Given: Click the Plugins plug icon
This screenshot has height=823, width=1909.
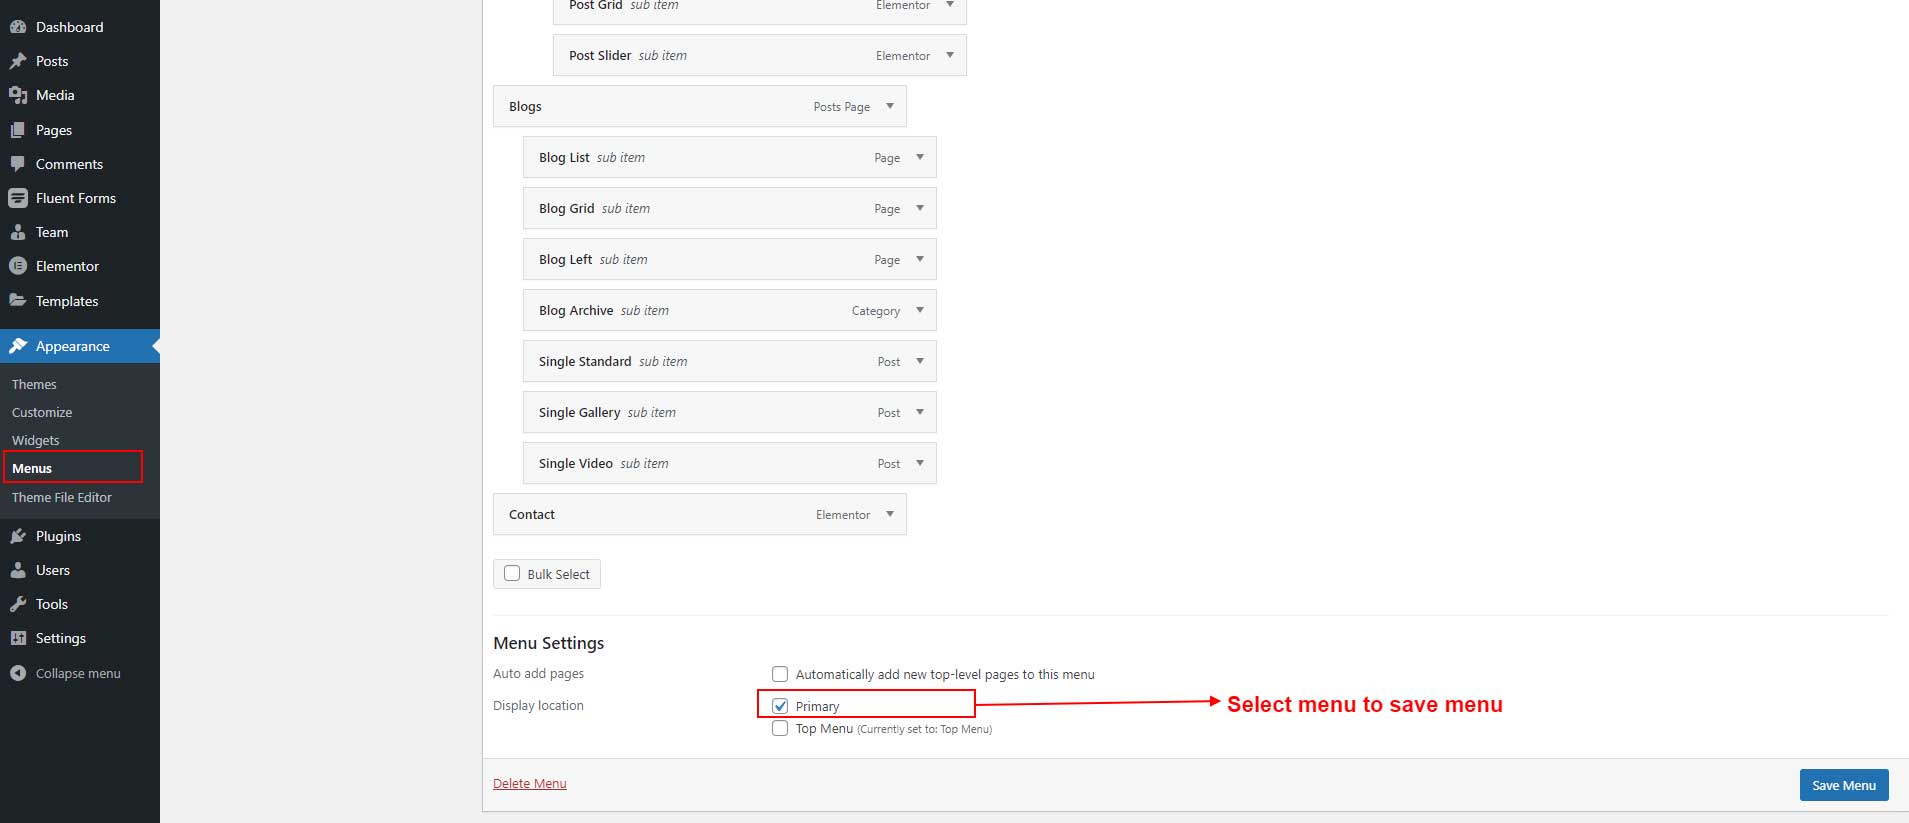Looking at the screenshot, I should point(18,536).
